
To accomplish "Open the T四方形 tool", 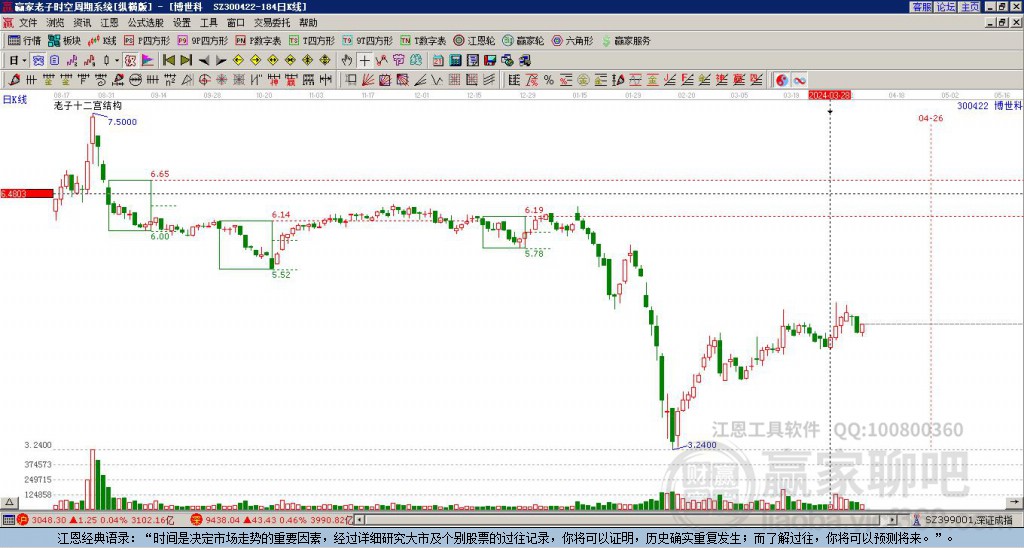I will pos(312,40).
